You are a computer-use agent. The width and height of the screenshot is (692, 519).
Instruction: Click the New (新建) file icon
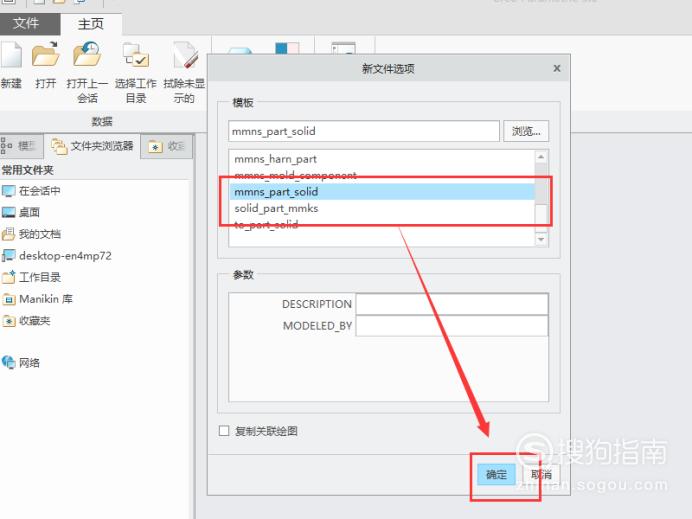[11, 57]
